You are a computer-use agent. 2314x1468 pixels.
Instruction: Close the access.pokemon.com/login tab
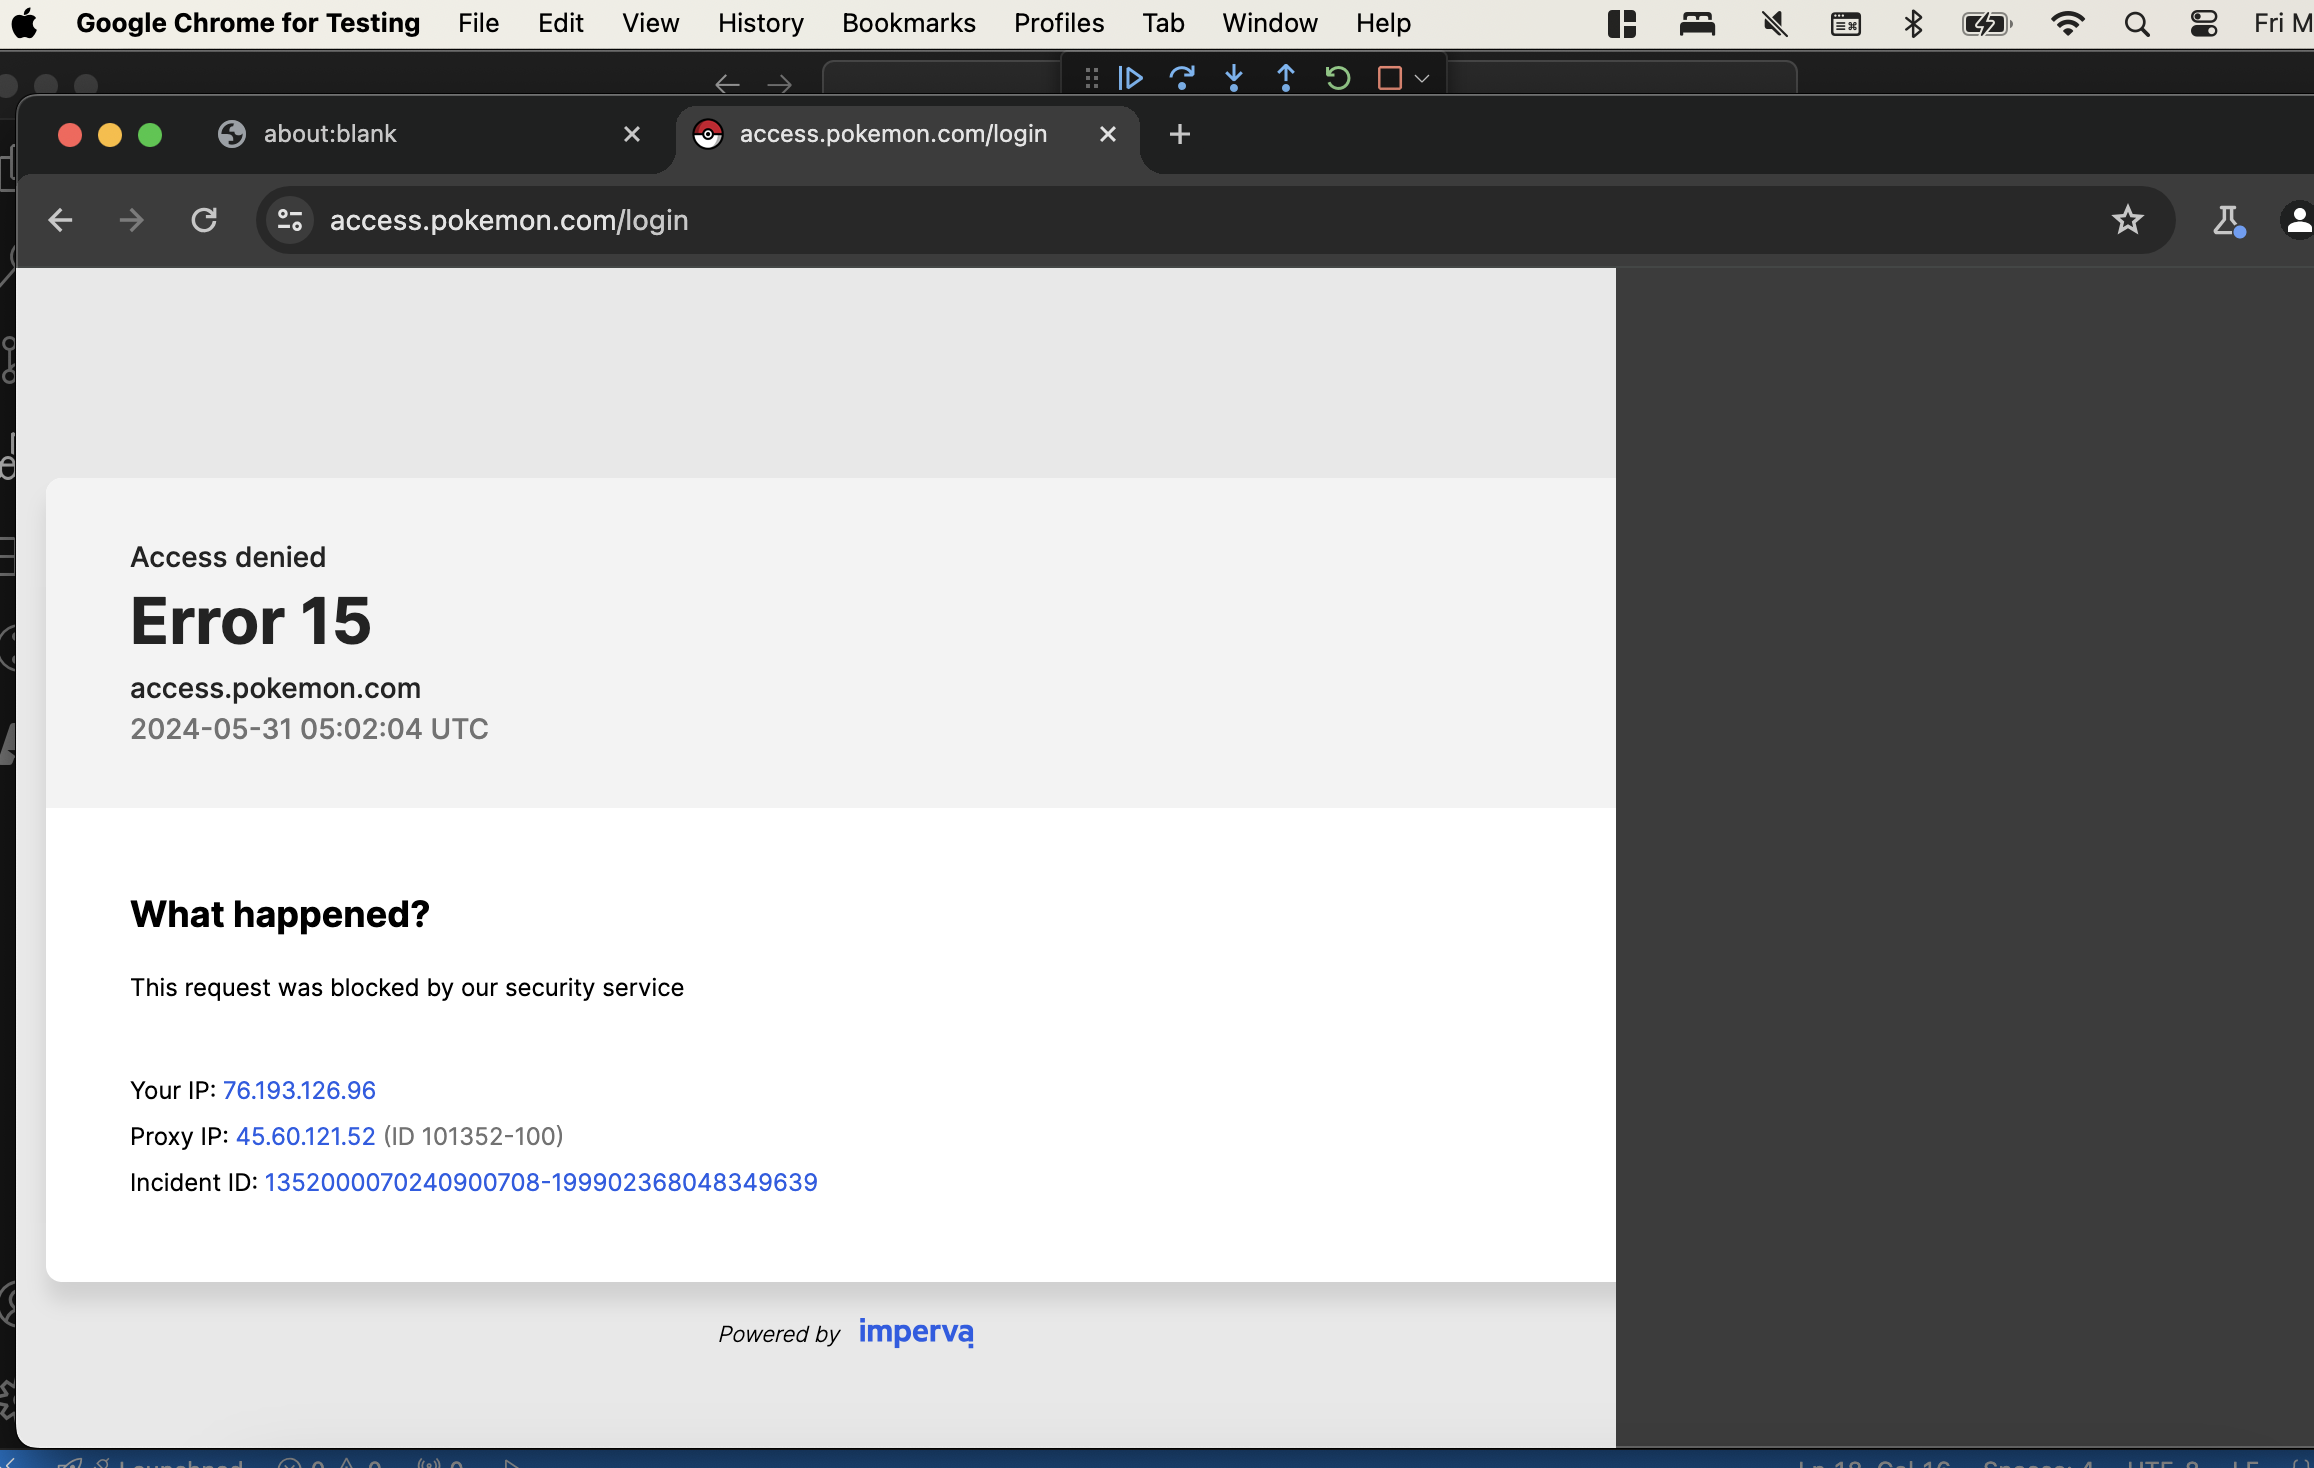pyautogui.click(x=1108, y=134)
